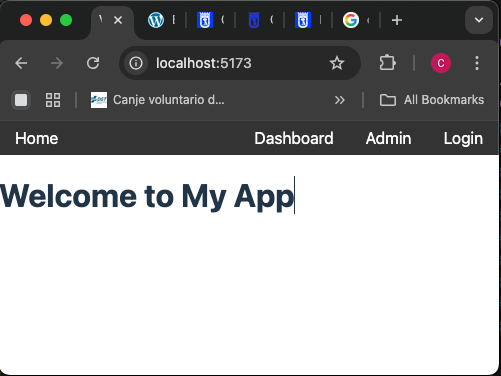The image size is (501, 376).
Task: Open site information icon in address bar
Action: pos(136,63)
